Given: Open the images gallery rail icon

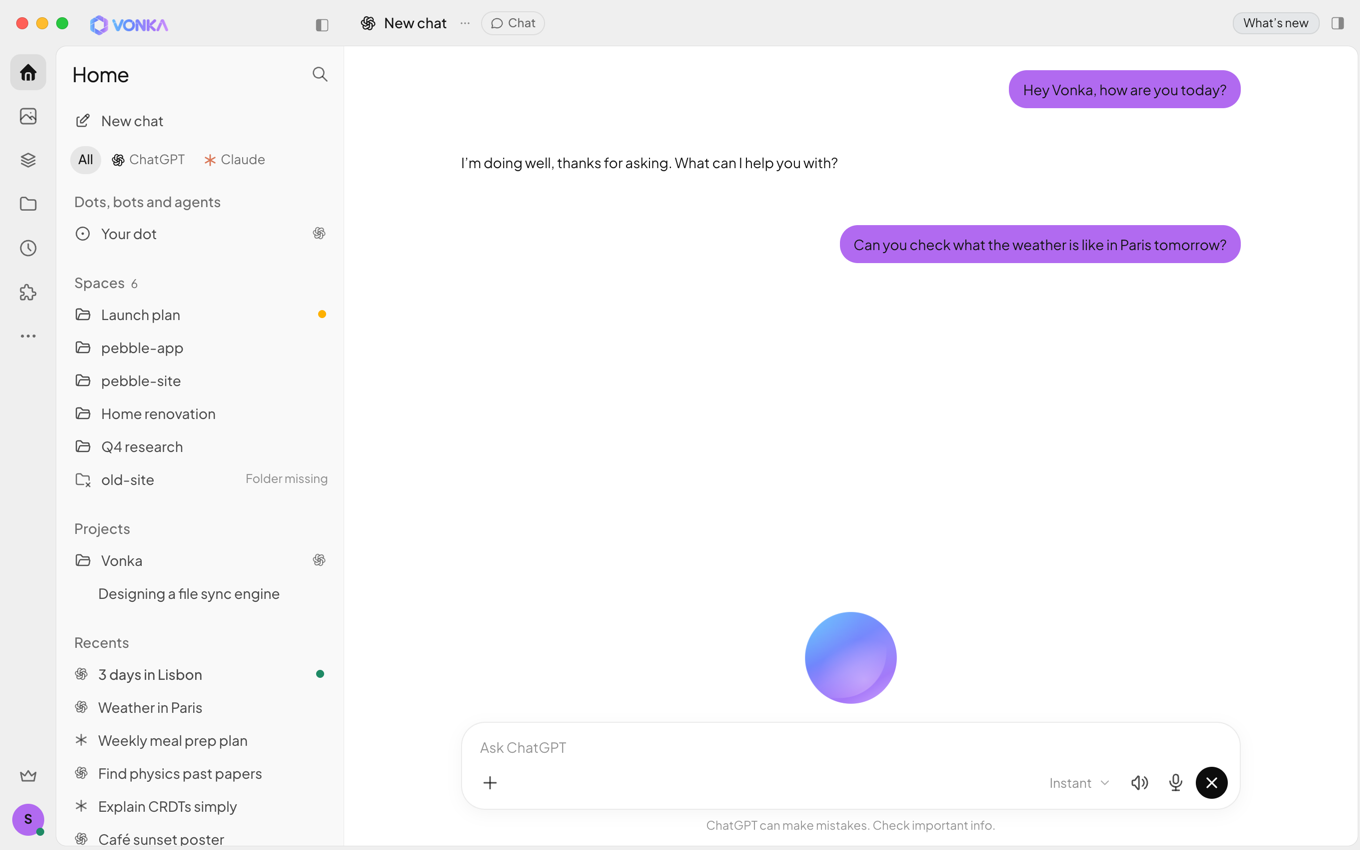Looking at the screenshot, I should click(28, 116).
